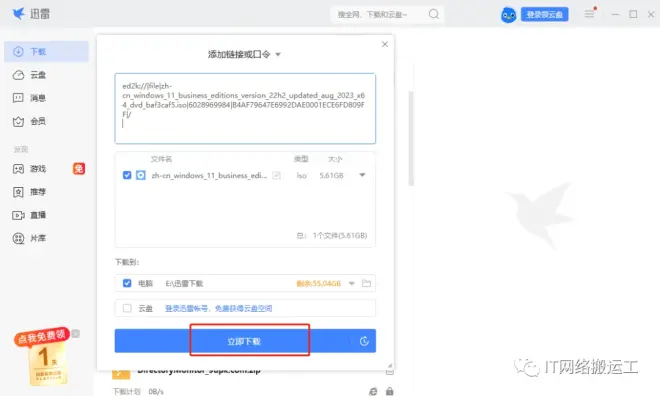Click the dialog resize grip corner
This screenshot has height=396, width=660.
coord(390,366)
